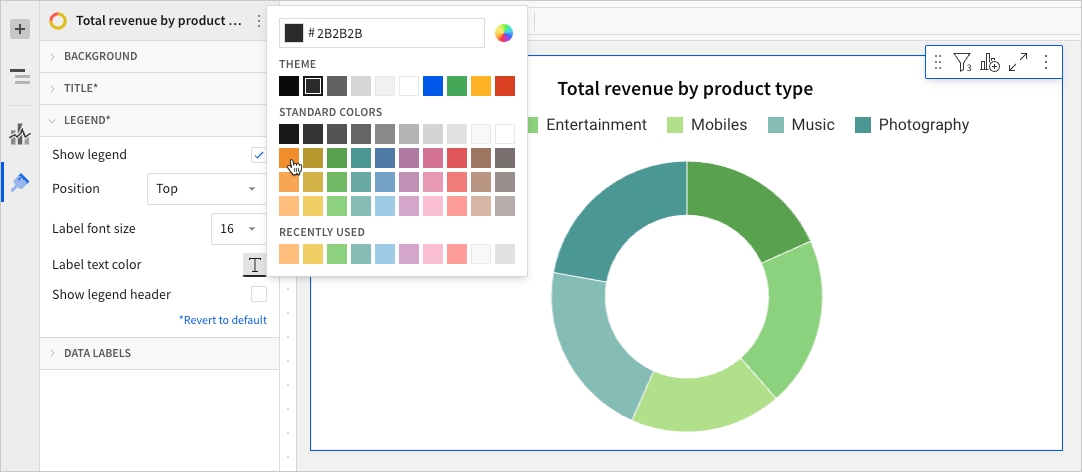Open the filter icon on chart toolbar

(962, 63)
